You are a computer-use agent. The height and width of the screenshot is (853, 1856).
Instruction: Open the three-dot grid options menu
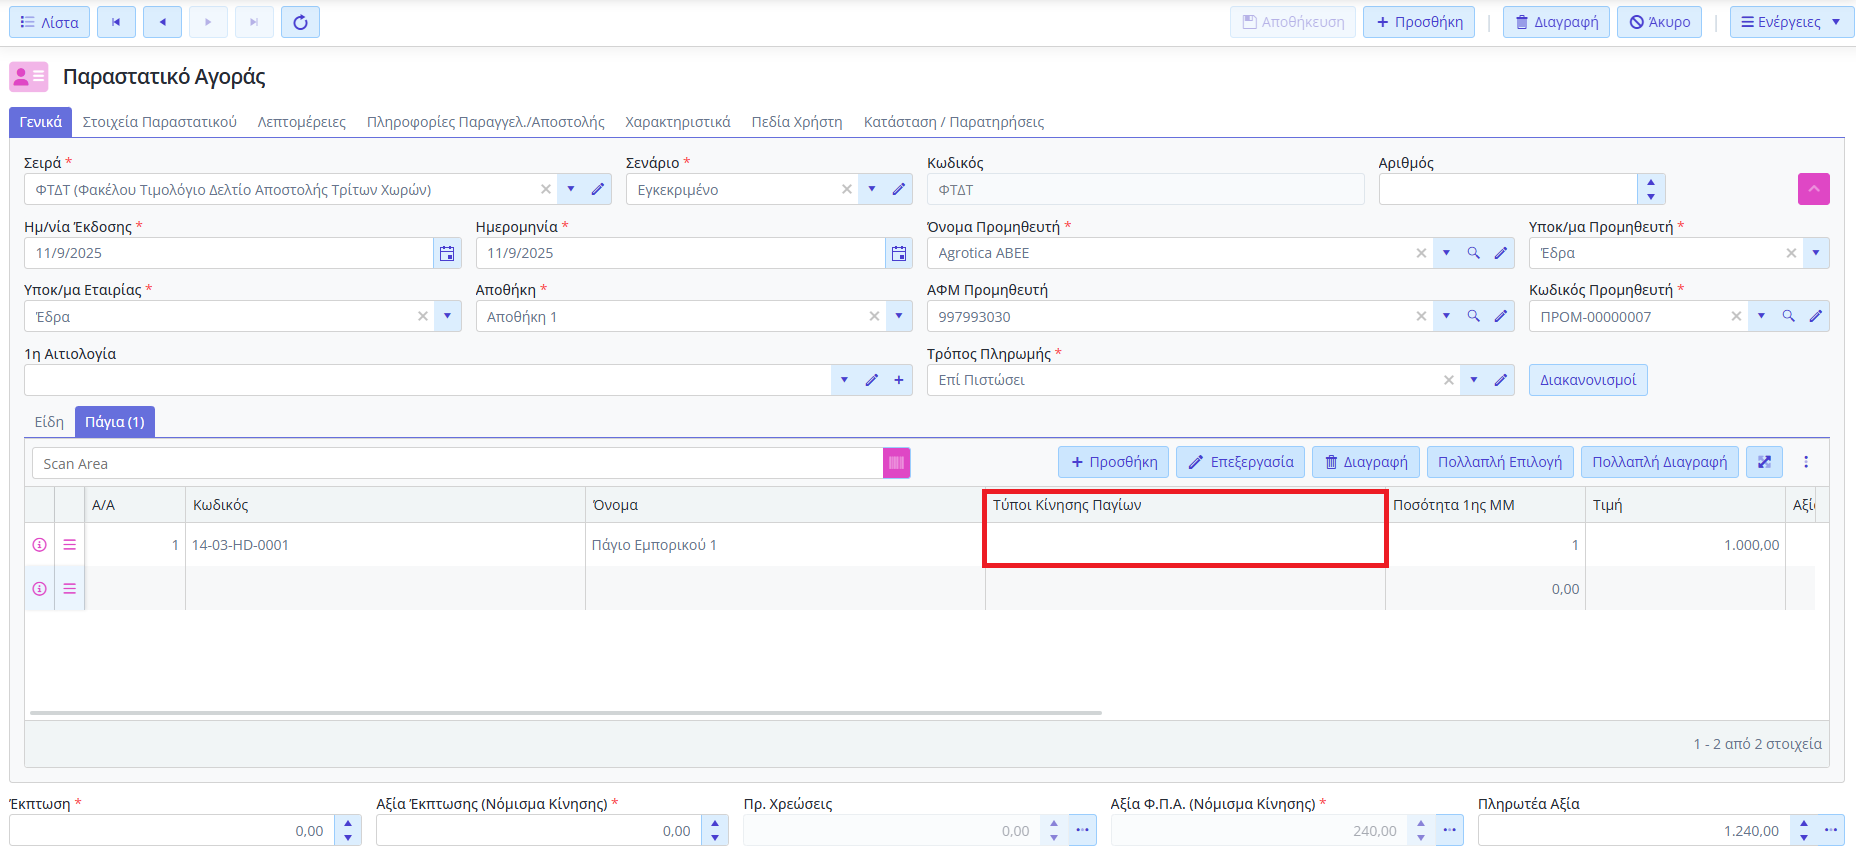click(1806, 462)
